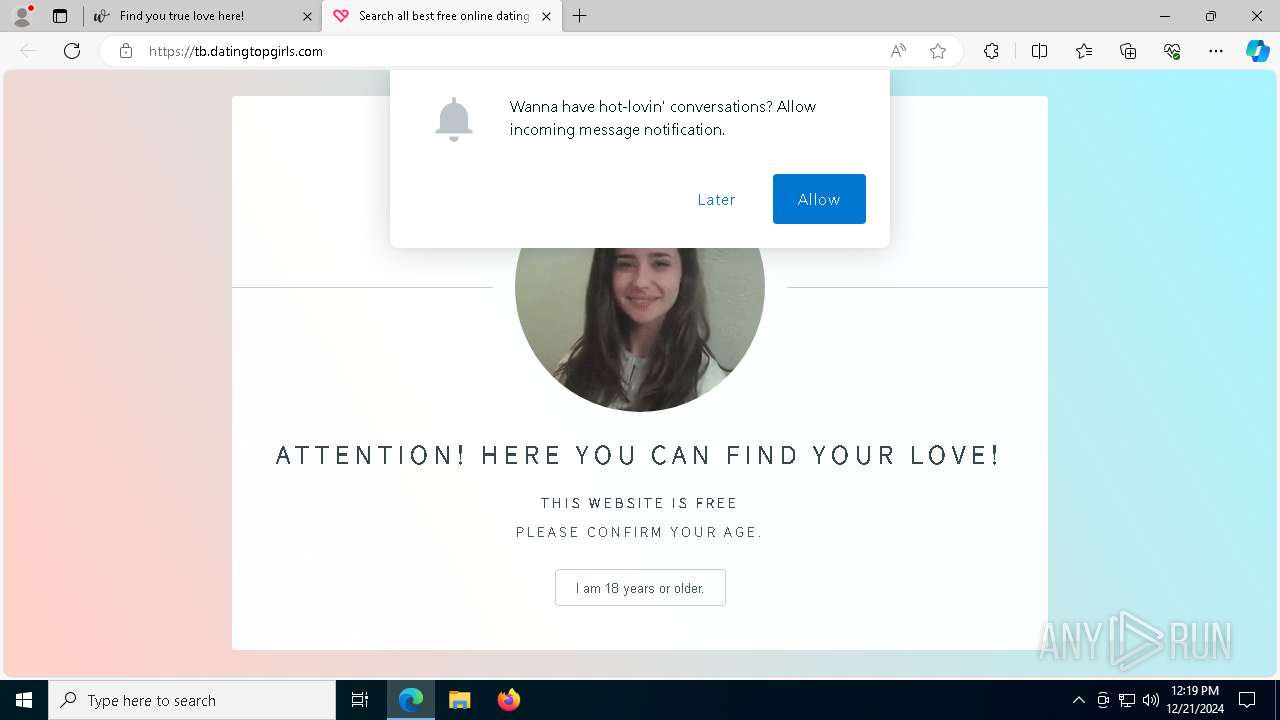Open browser Extensions icon

(991, 51)
